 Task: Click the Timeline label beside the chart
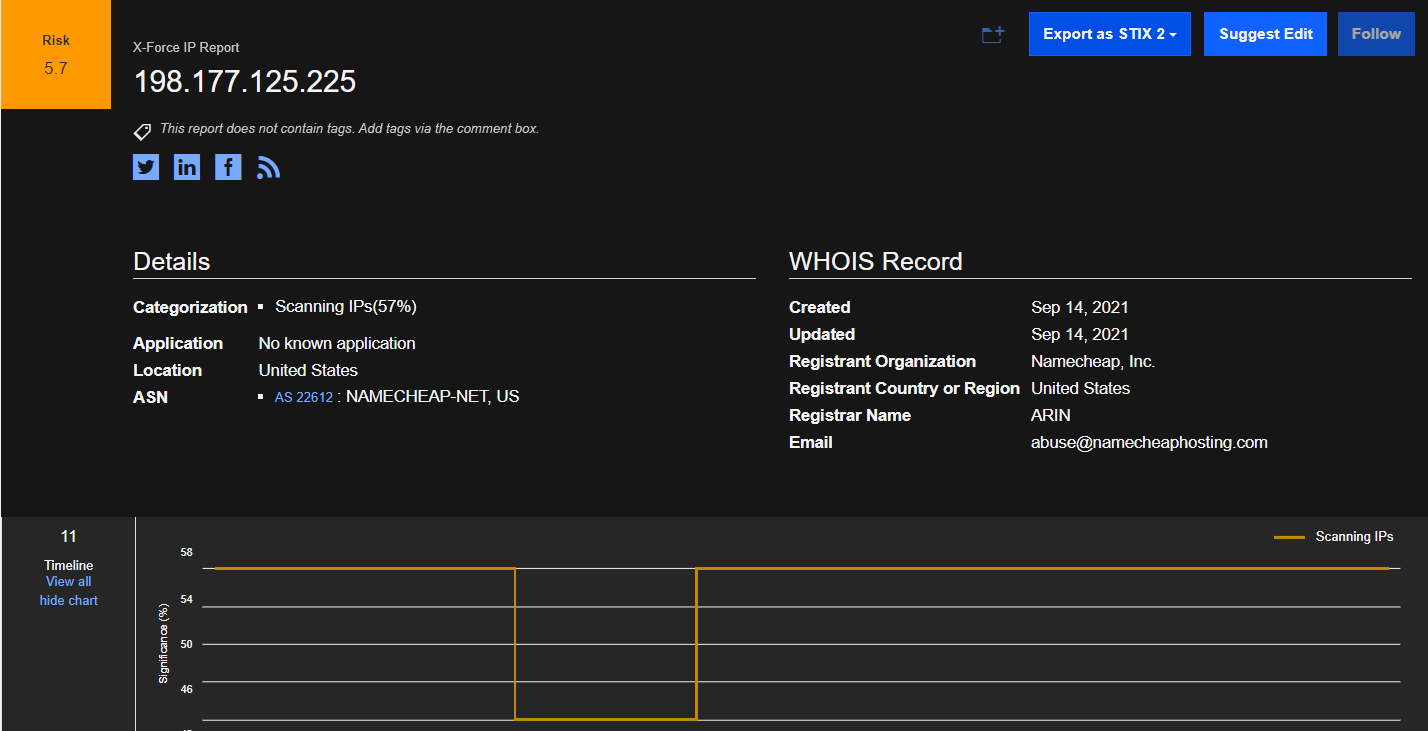pos(69,565)
